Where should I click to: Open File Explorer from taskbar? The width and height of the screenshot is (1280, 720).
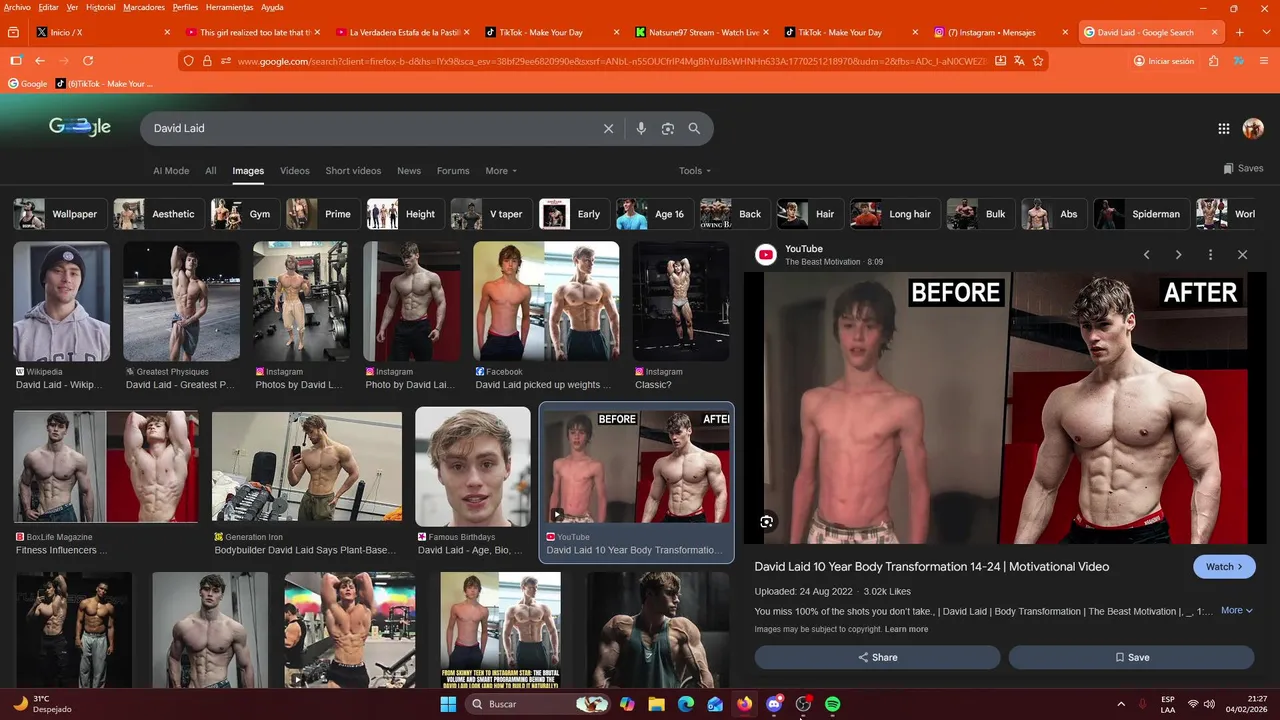[656, 704]
